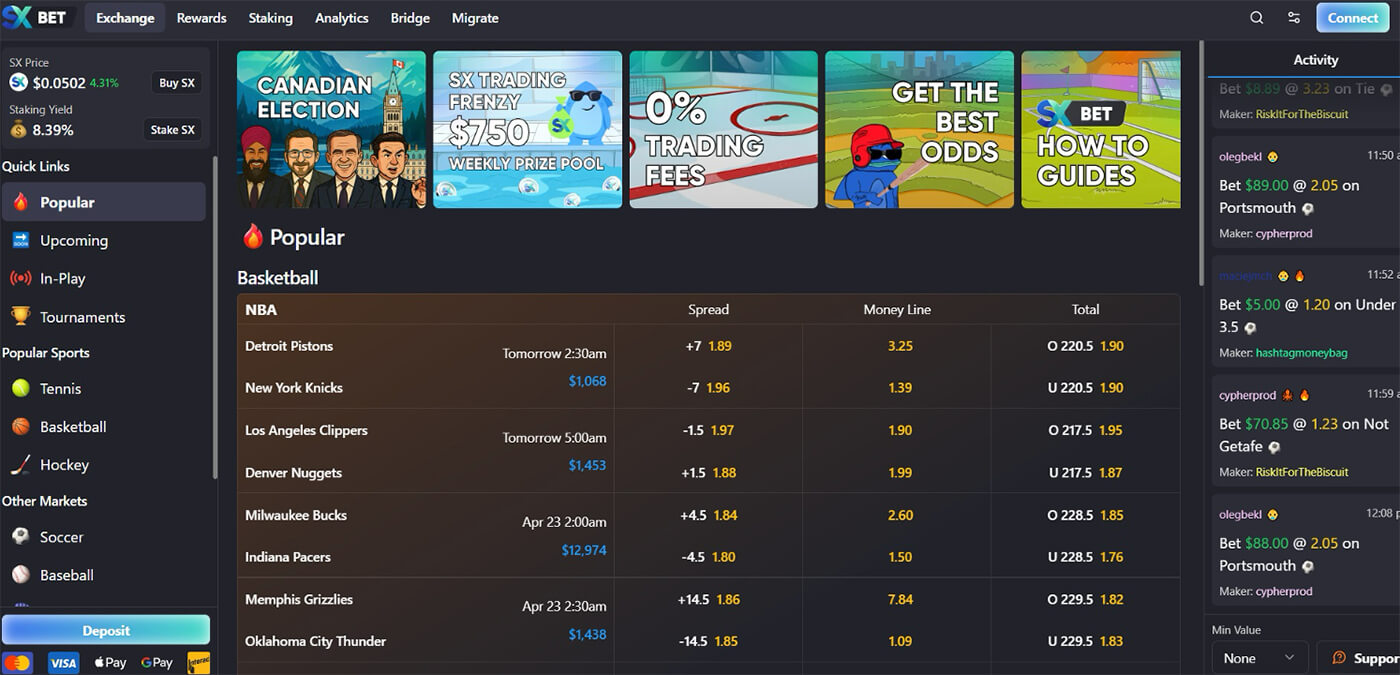This screenshot has width=1400, height=675.
Task: Click the Buy SX button
Action: click(x=176, y=83)
